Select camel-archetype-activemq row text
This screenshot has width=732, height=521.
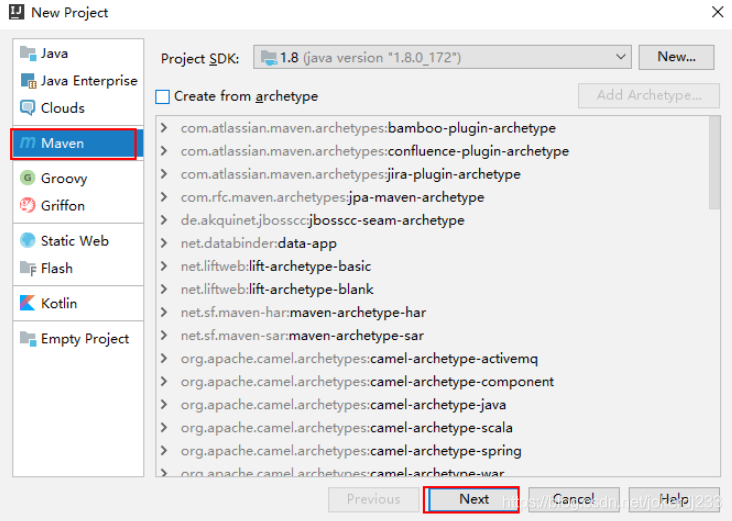[x=359, y=359]
